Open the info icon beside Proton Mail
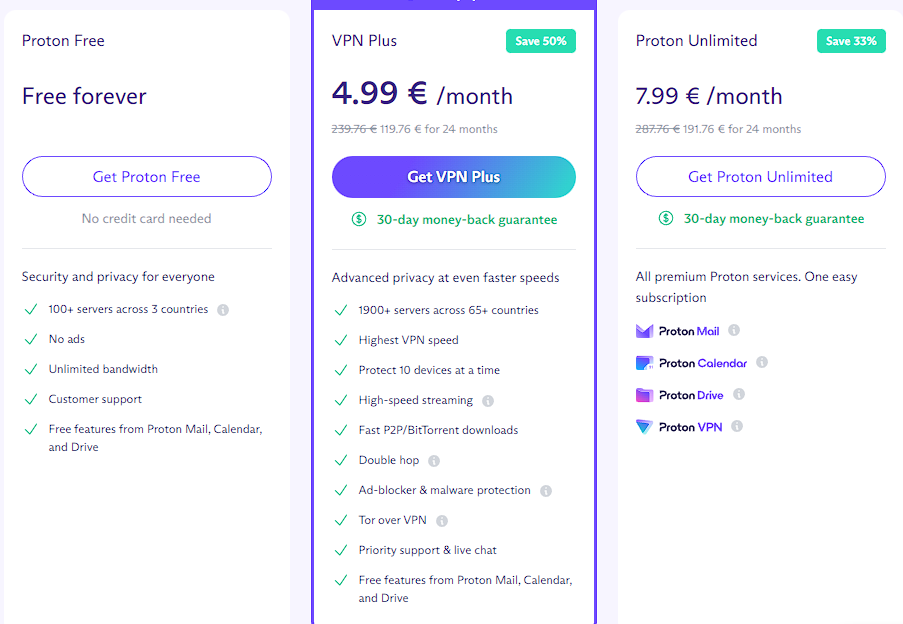The image size is (903, 624). 734,330
